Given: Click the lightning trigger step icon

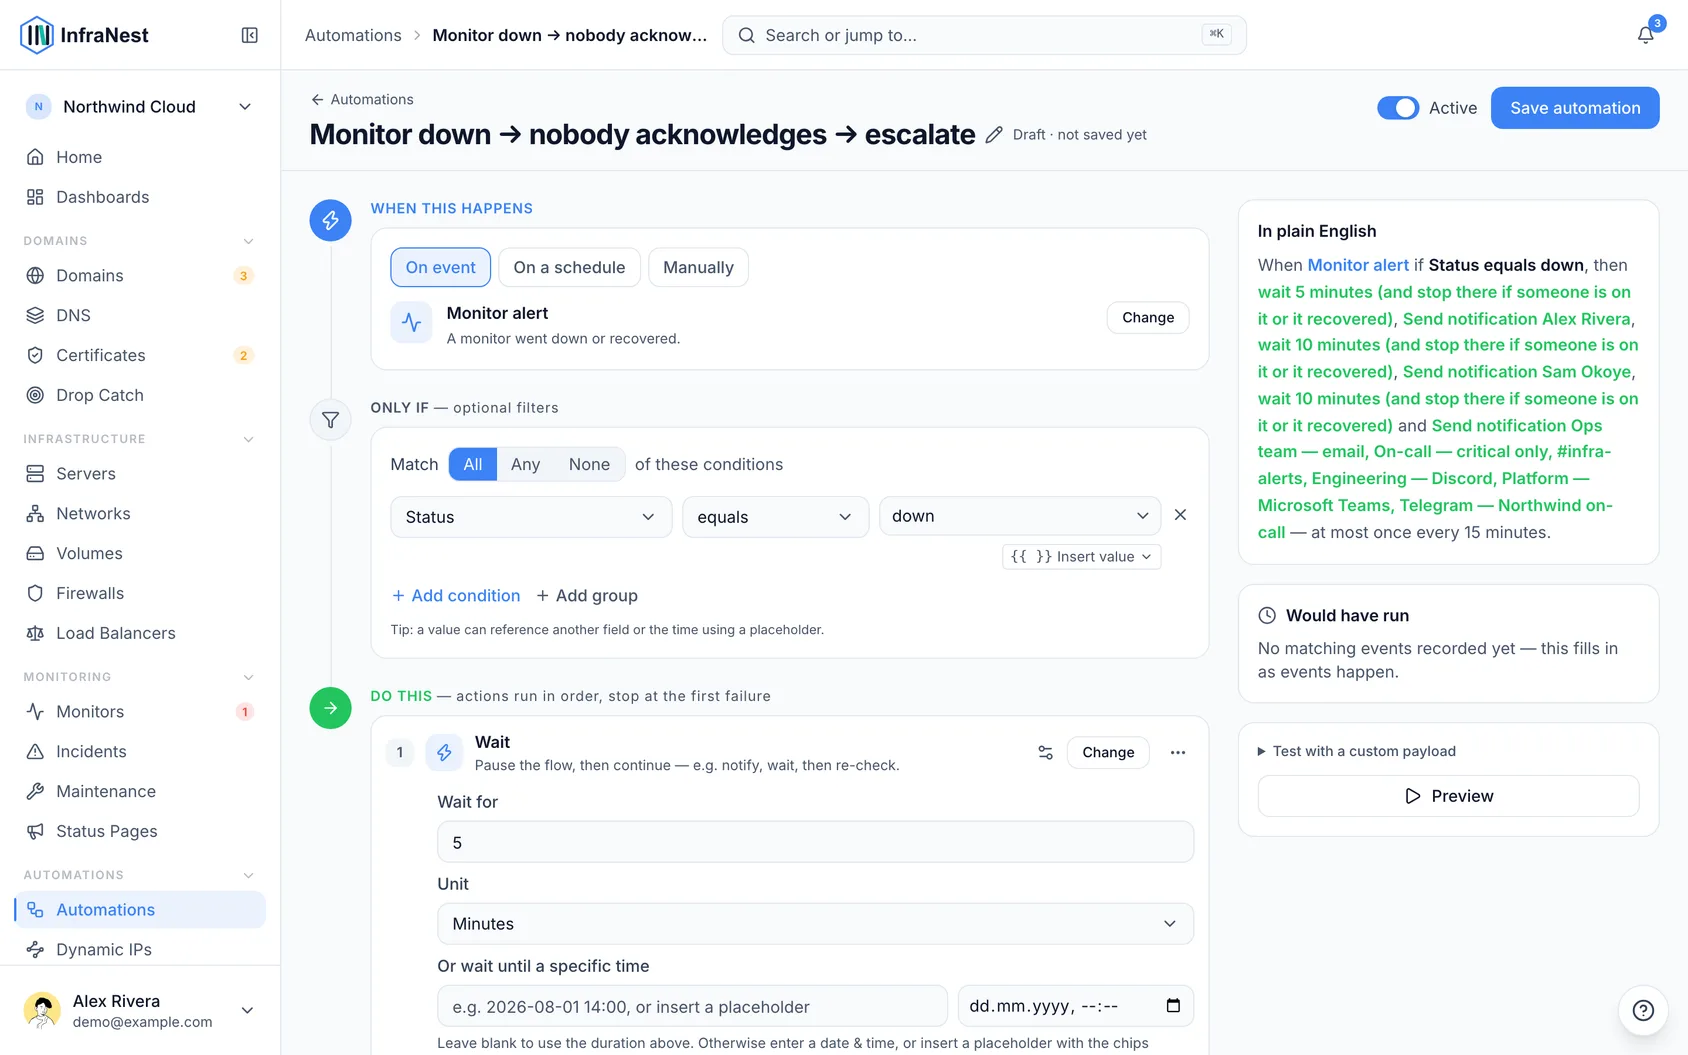Looking at the screenshot, I should tap(330, 220).
